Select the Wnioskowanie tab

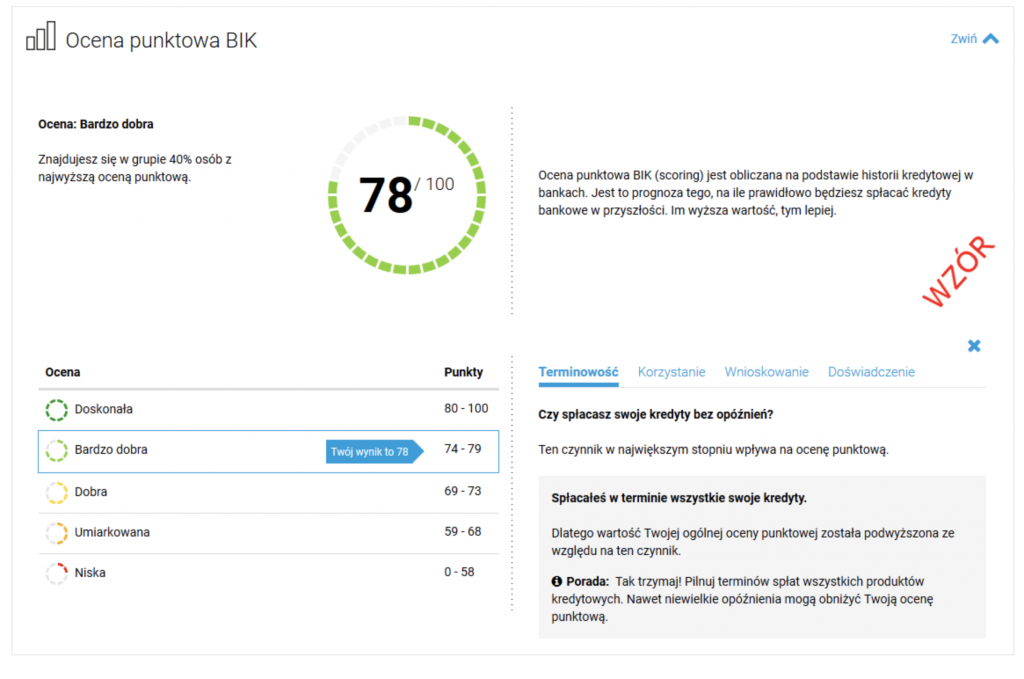click(x=766, y=372)
